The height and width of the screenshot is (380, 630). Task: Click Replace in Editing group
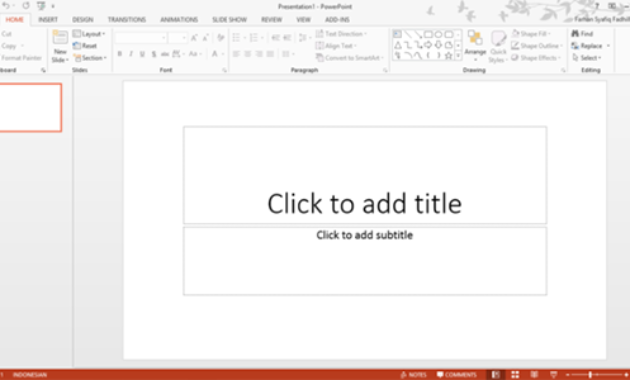click(587, 46)
